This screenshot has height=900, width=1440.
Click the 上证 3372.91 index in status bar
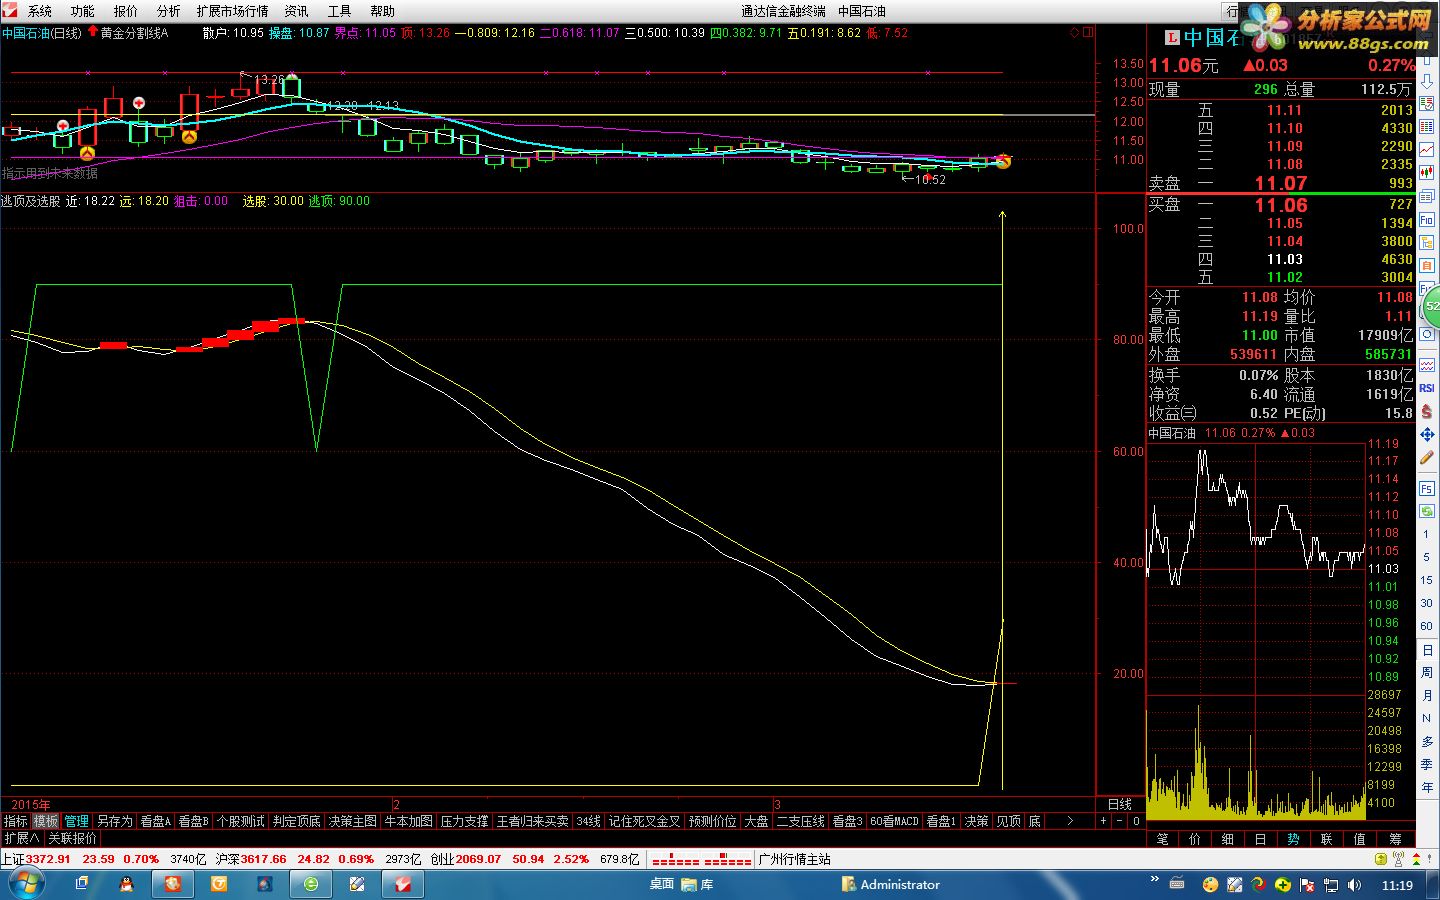36,859
